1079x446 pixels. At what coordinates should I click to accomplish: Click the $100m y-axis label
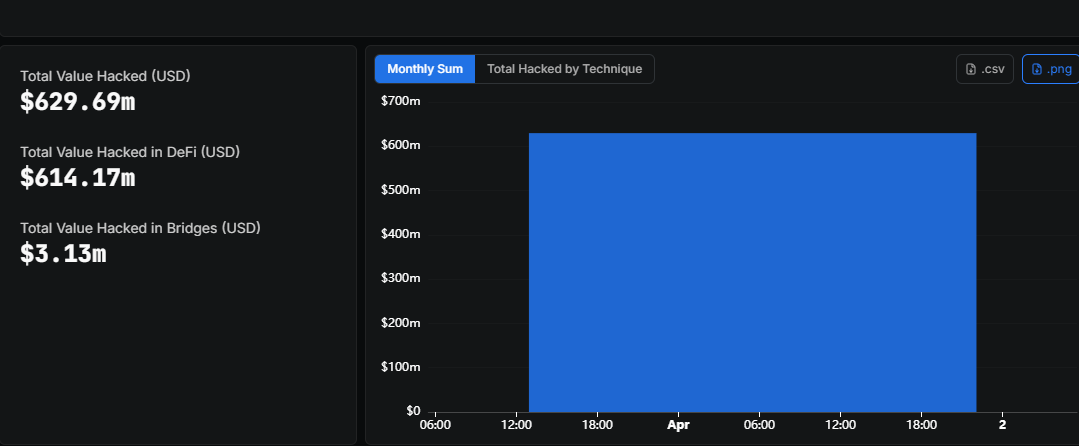coord(400,366)
